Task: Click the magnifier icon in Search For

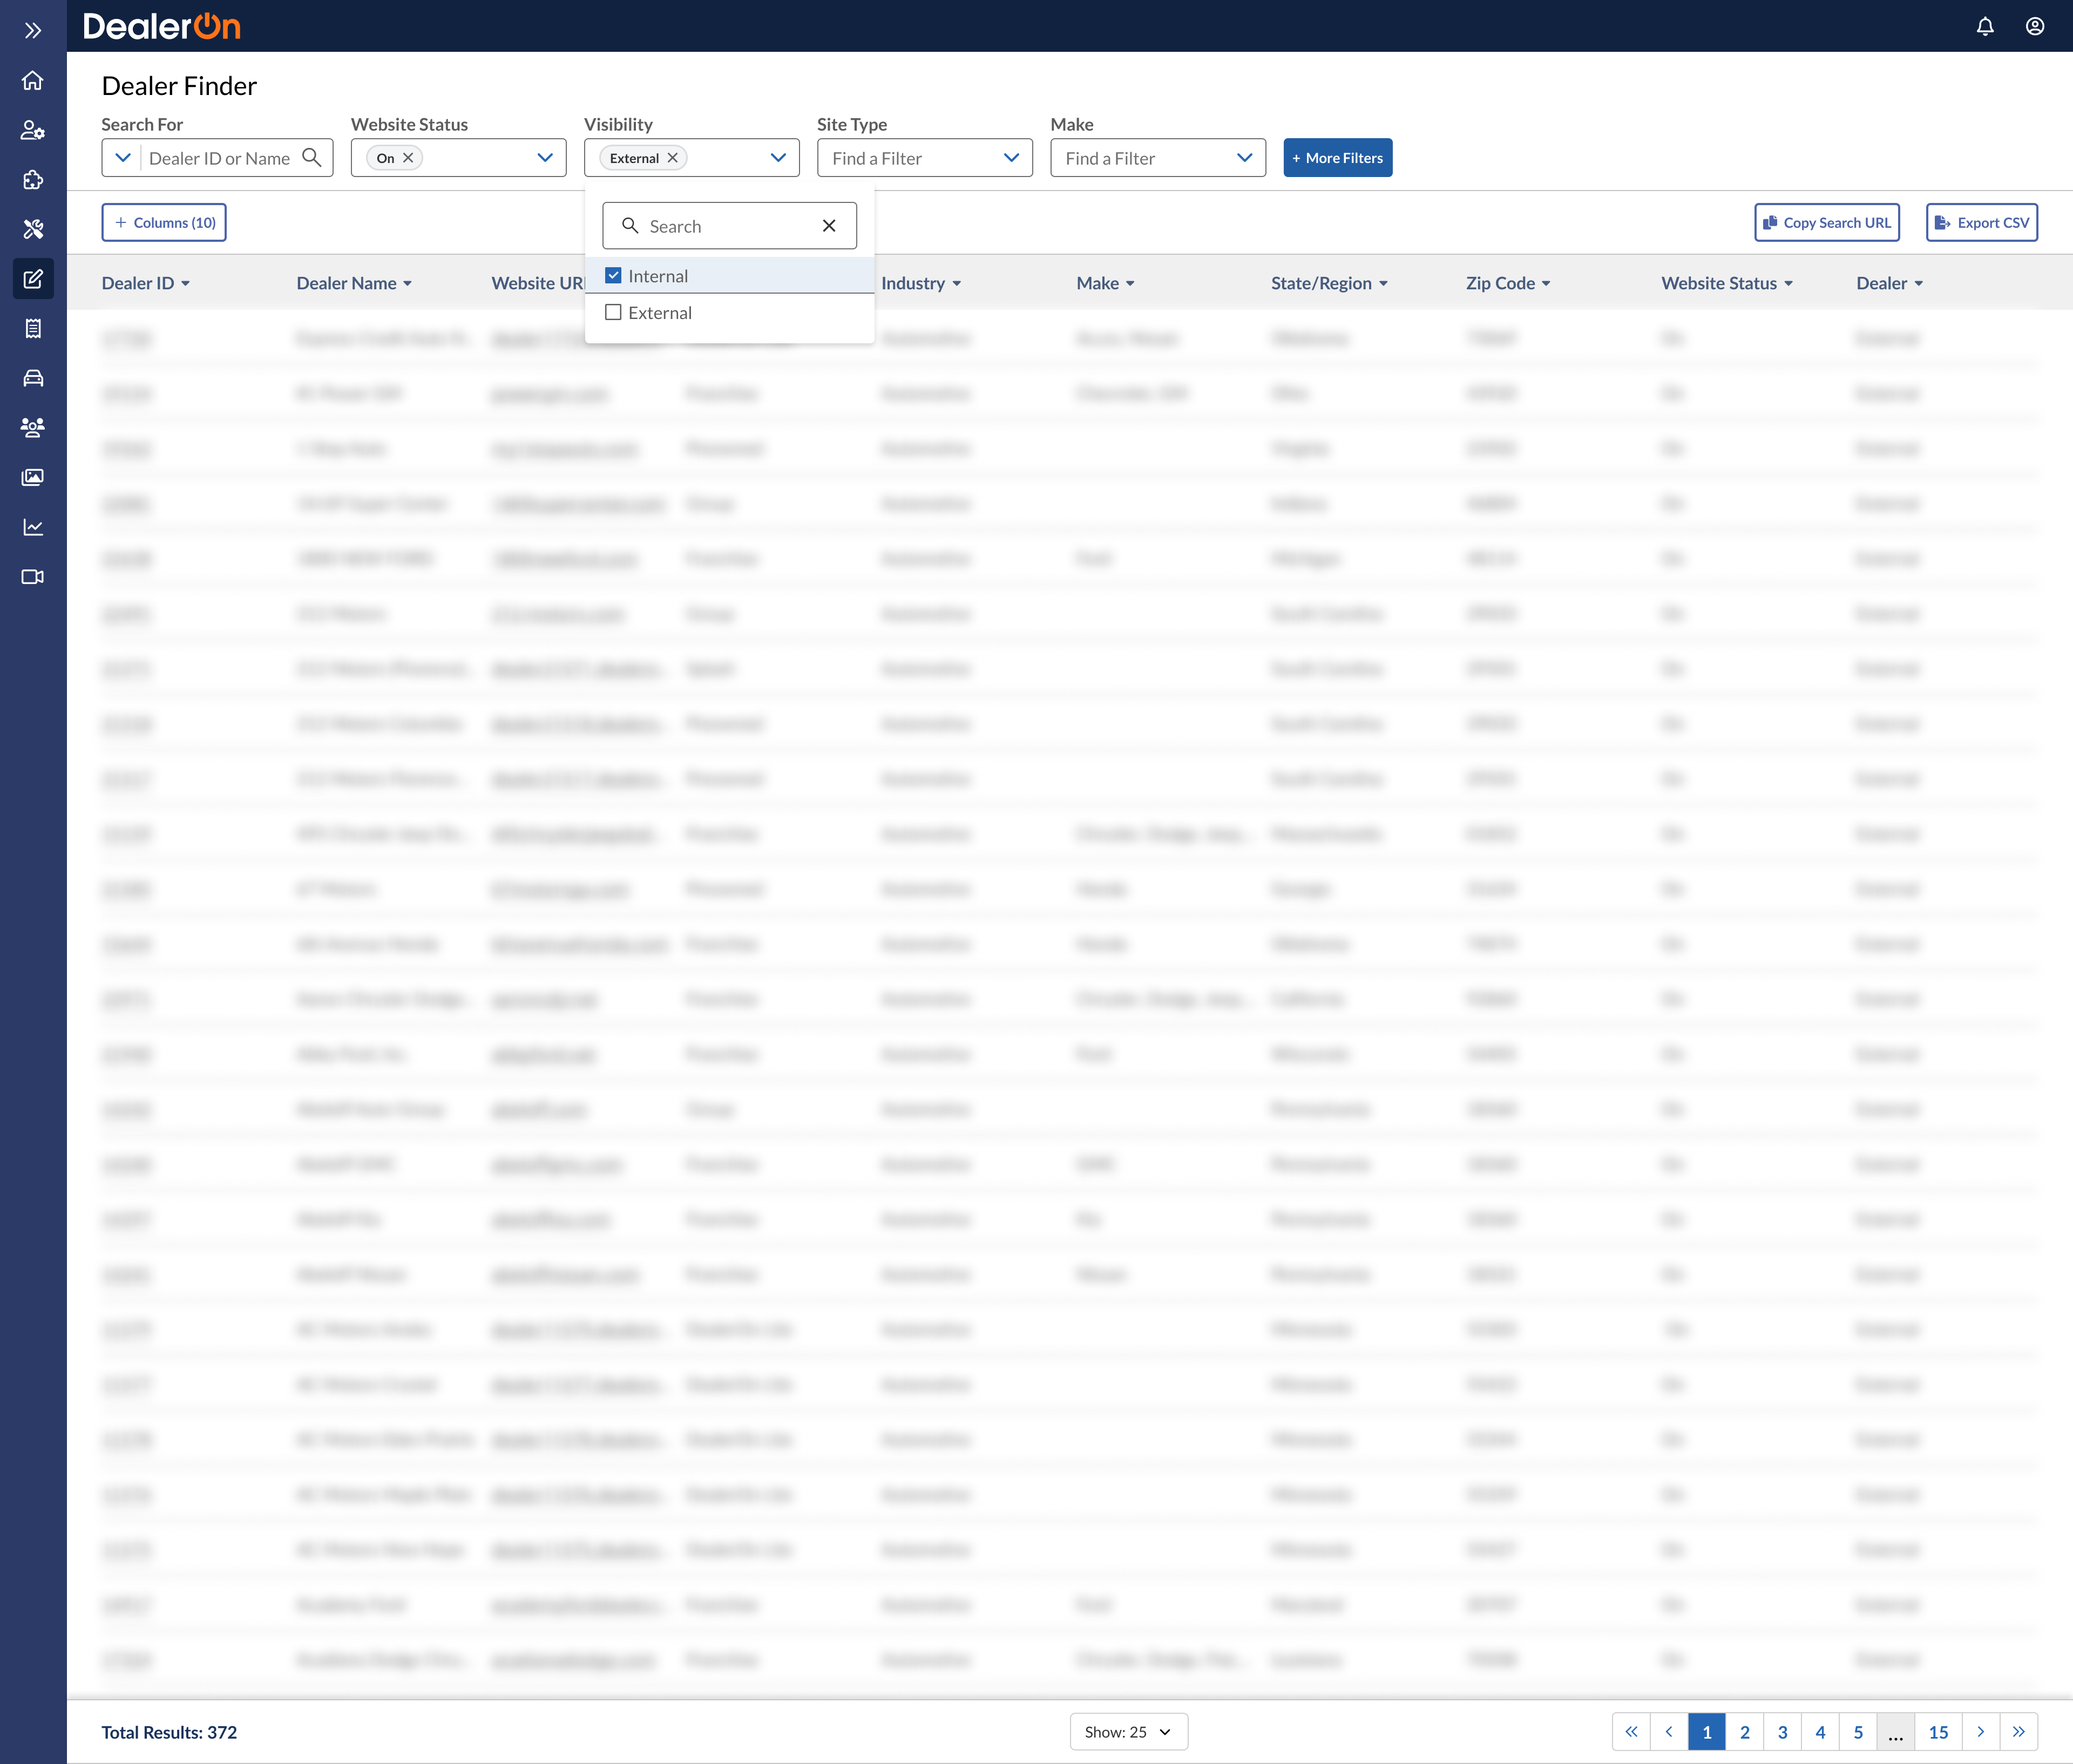Action: coord(312,158)
